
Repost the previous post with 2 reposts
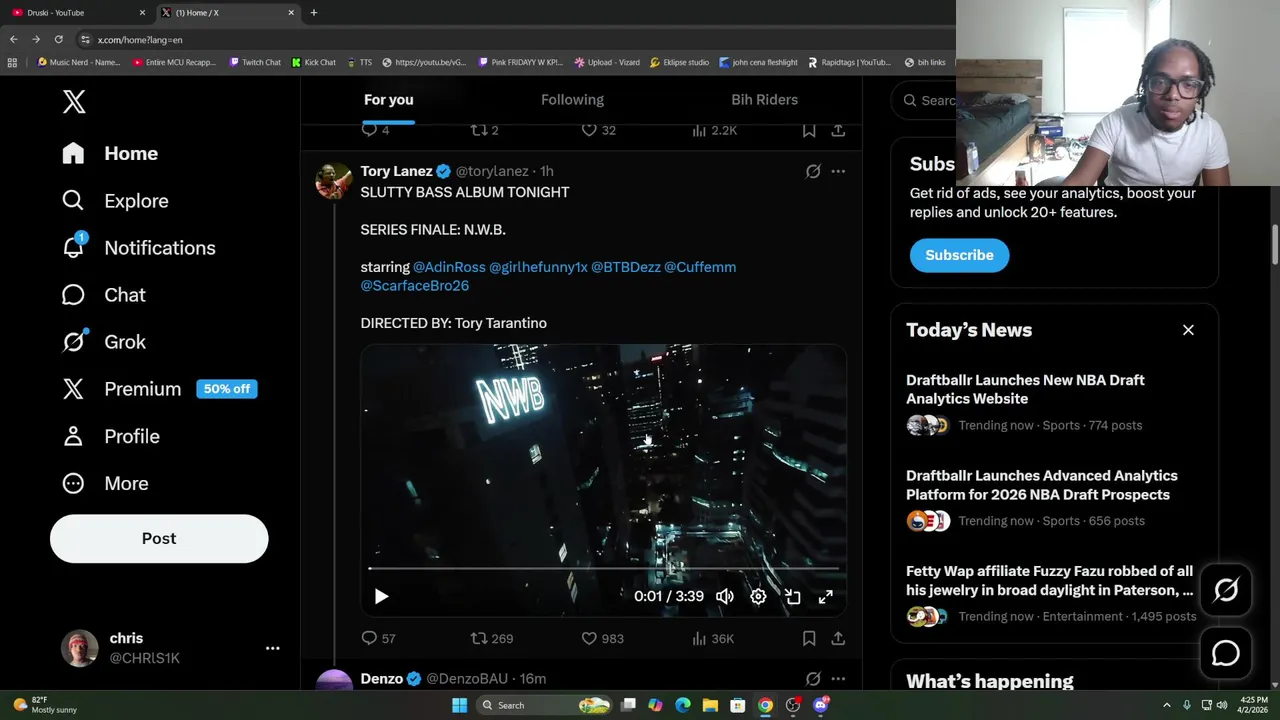484,130
